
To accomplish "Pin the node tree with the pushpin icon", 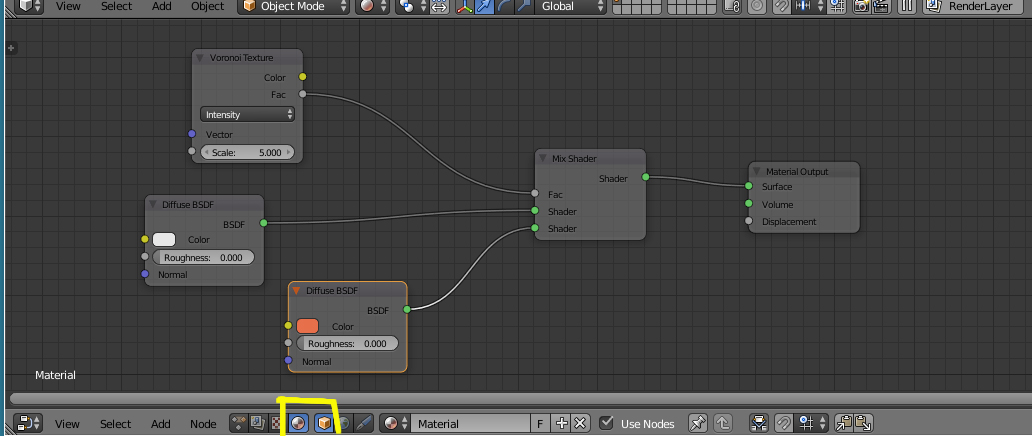I will tap(698, 424).
